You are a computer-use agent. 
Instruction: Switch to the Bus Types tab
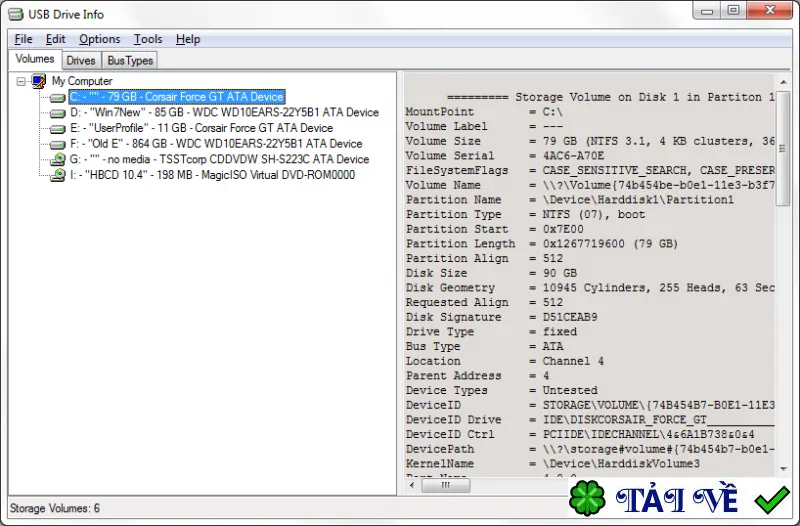130,61
